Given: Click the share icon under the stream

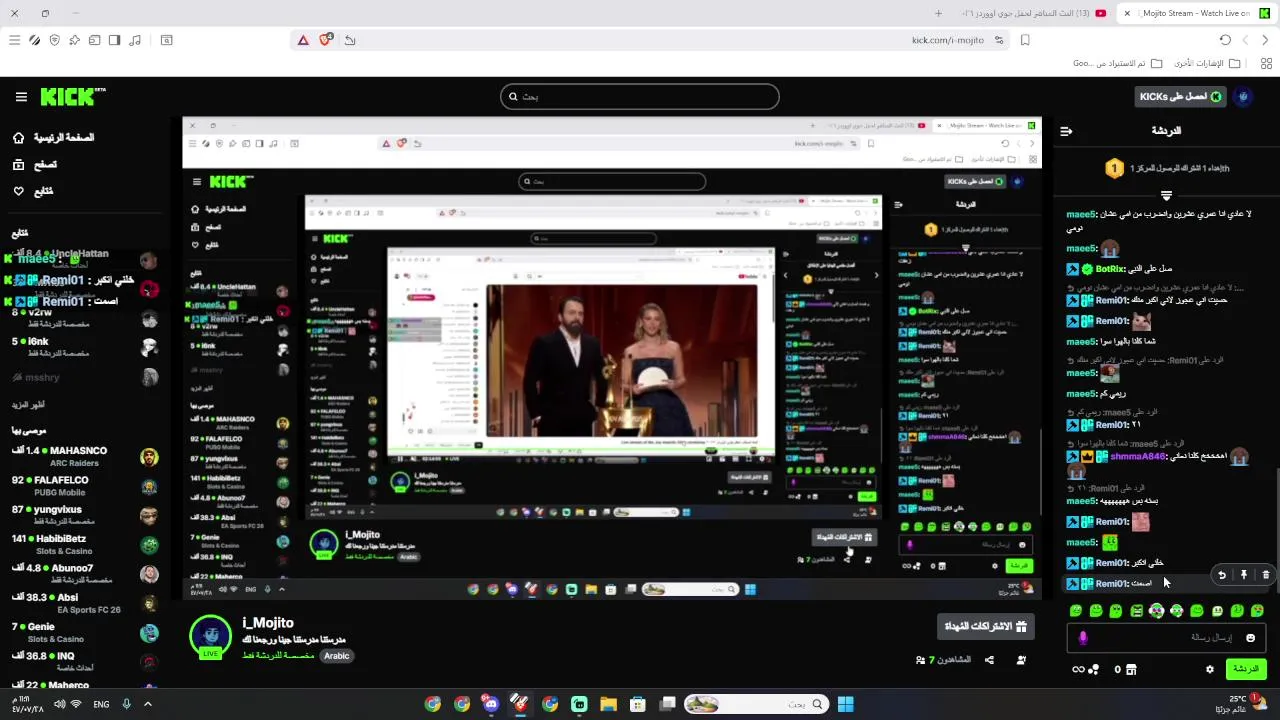Looking at the screenshot, I should point(989,660).
